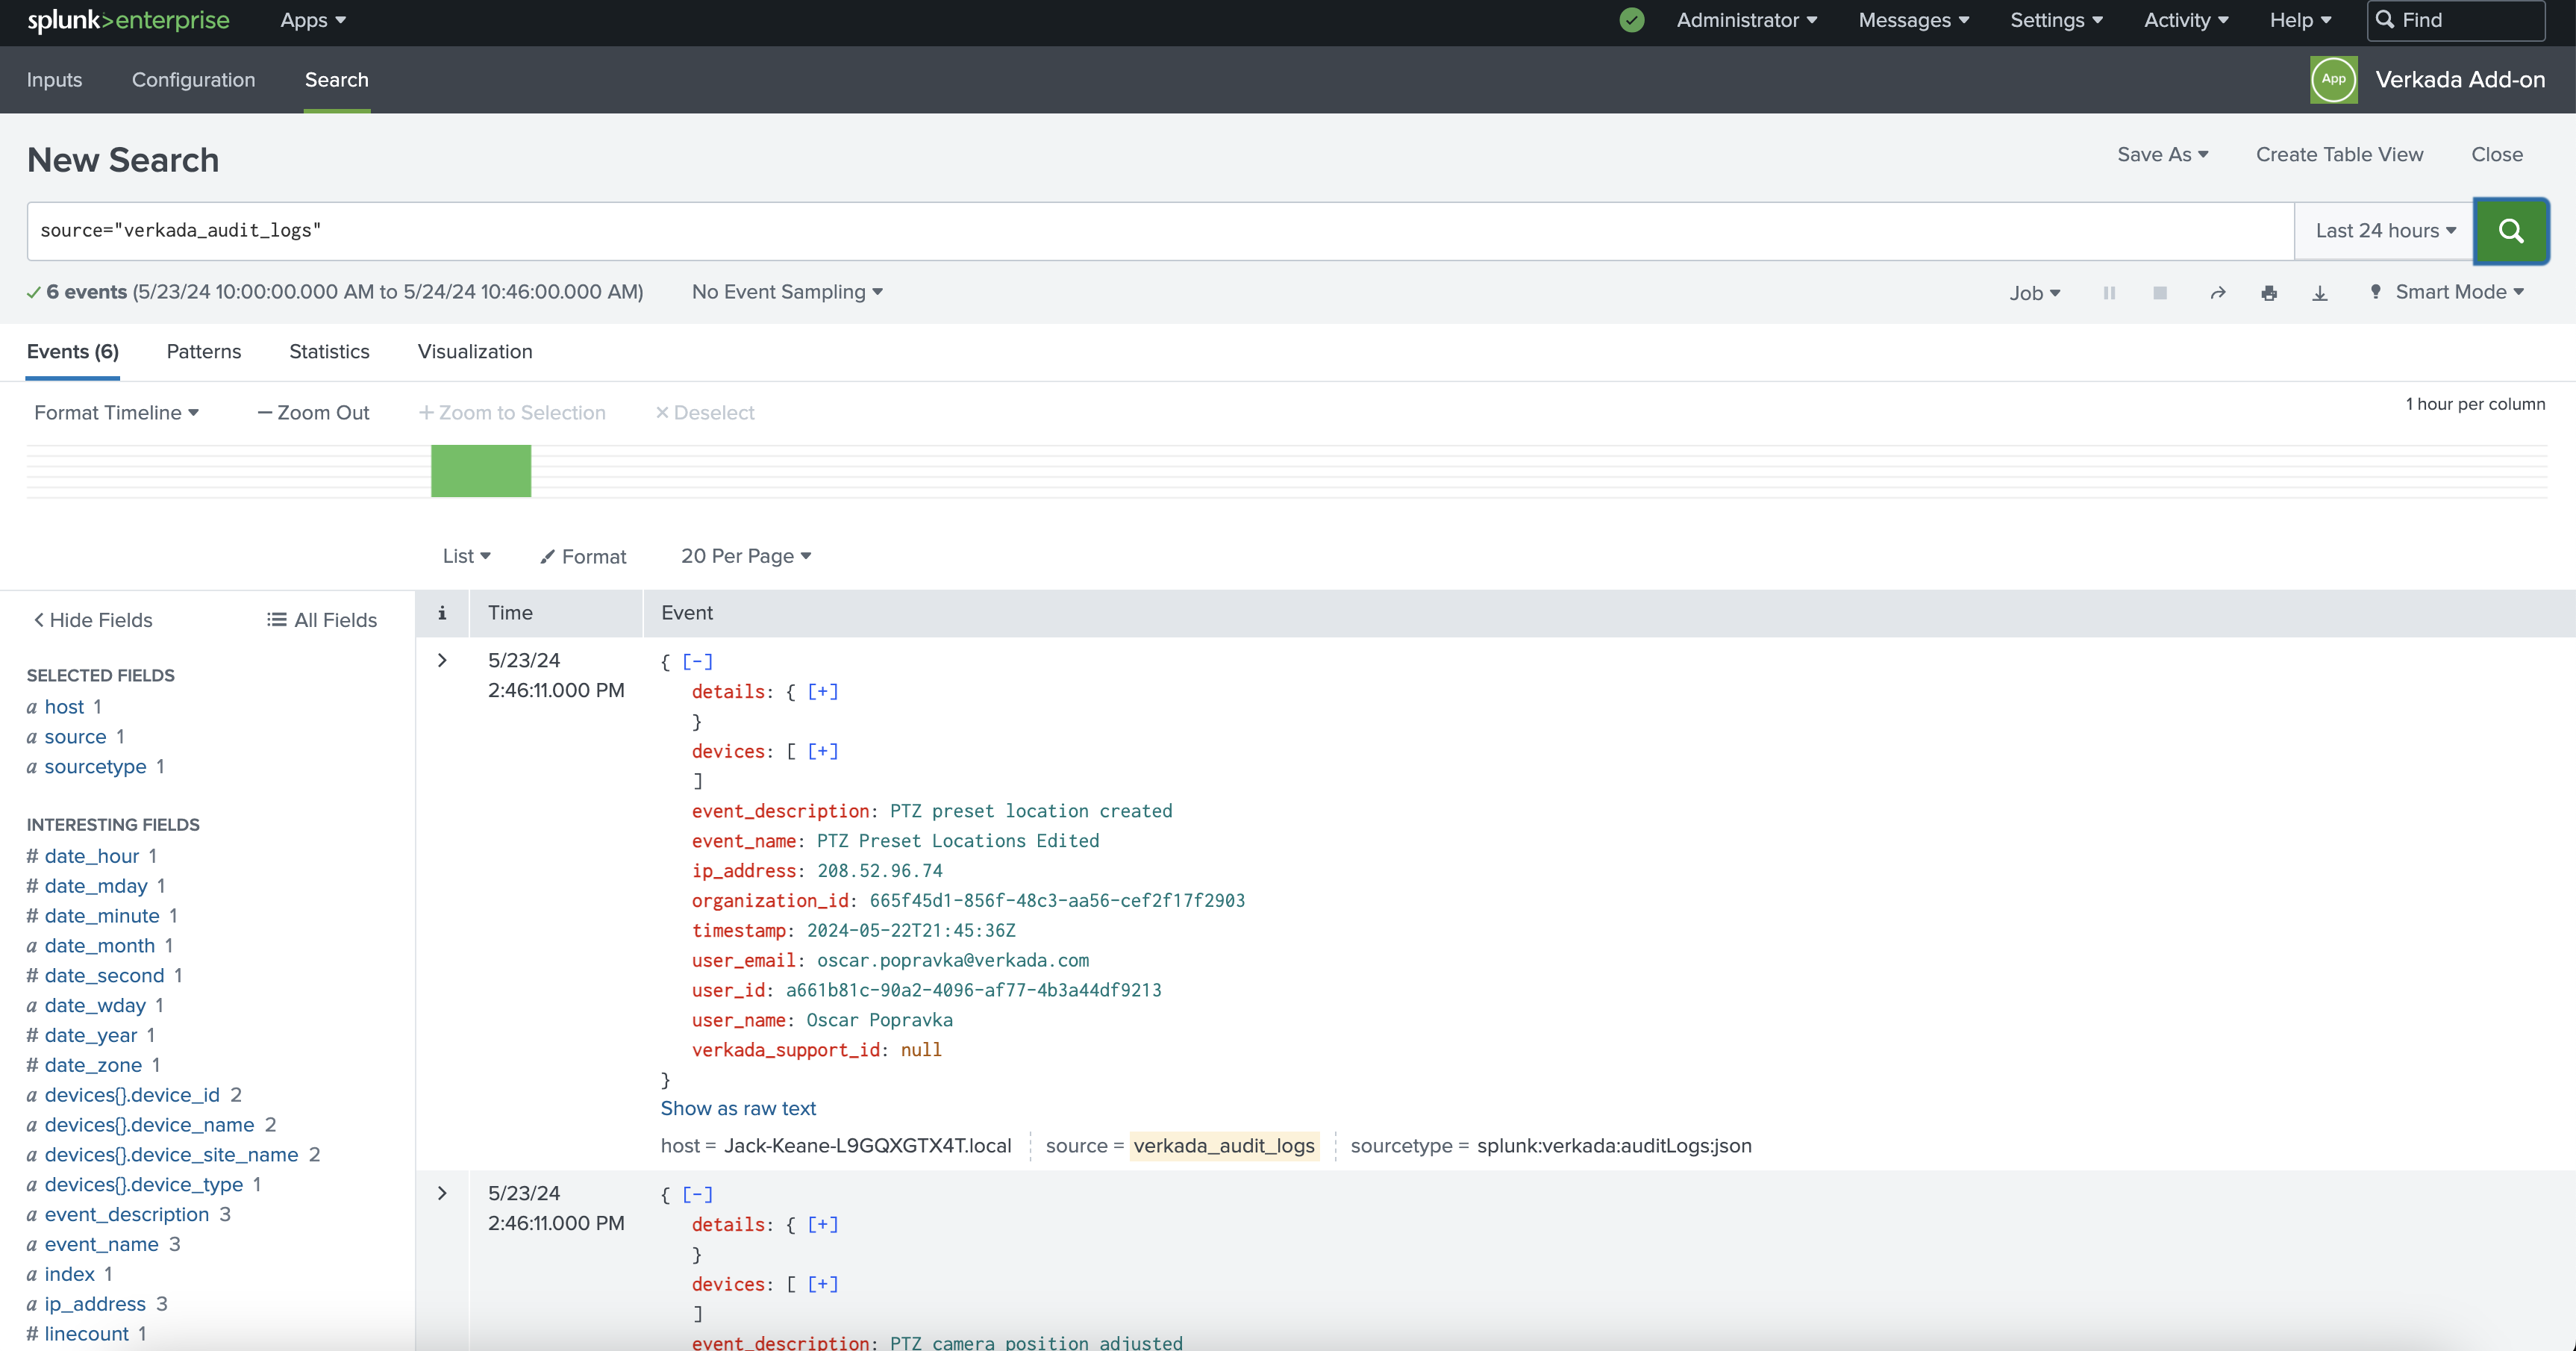Collapse JSON with first event's [-] toggle
Image resolution: width=2576 pixels, height=1351 pixels.
pos(697,661)
